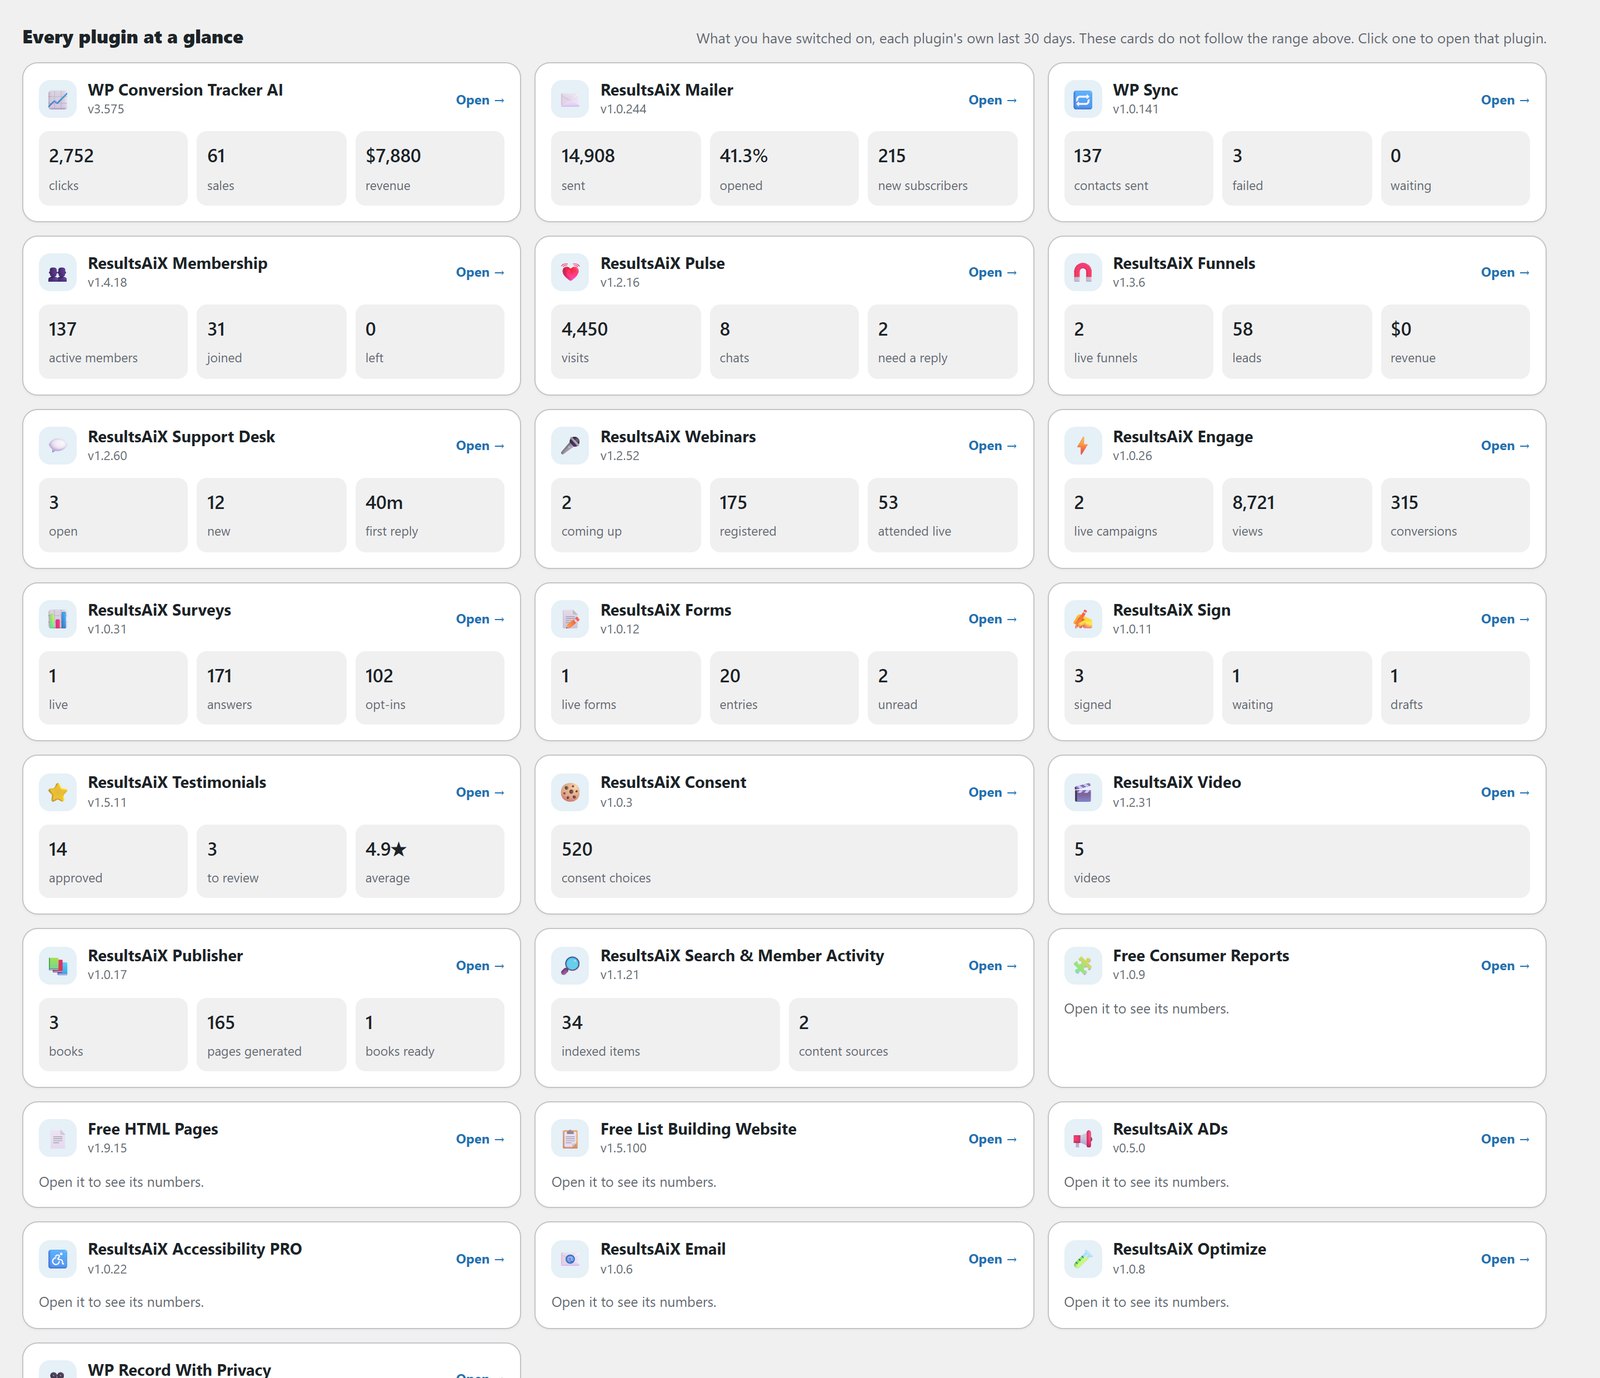The image size is (1600, 1378).
Task: Open the WP Conversion Tracker AI plugin
Action: tap(480, 100)
